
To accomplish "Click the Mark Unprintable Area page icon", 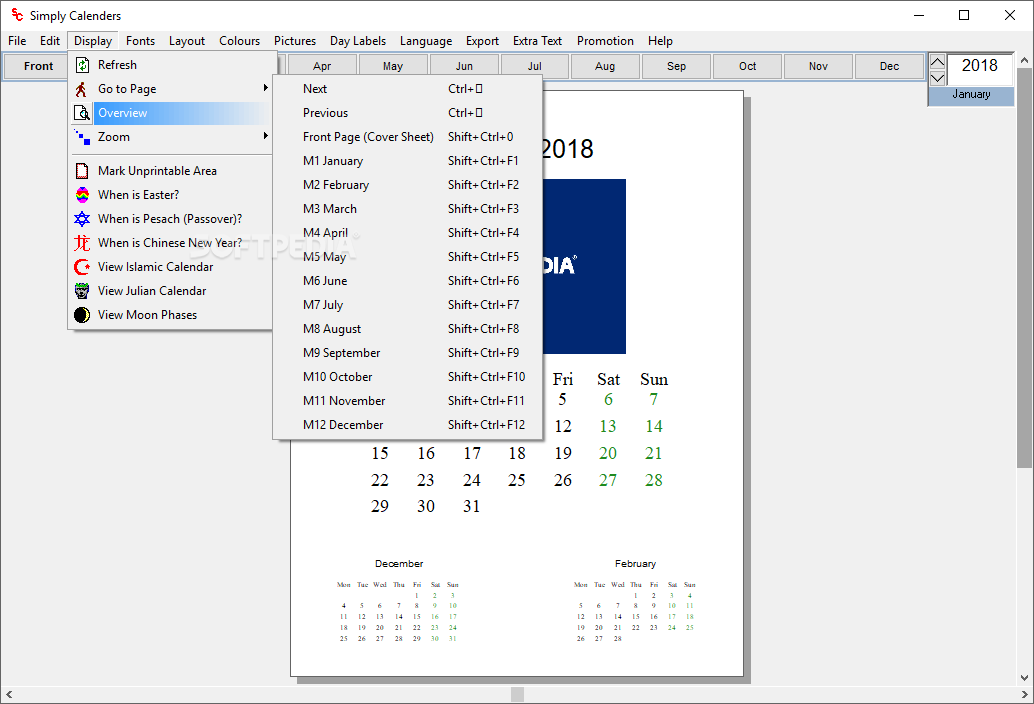I will [82, 171].
